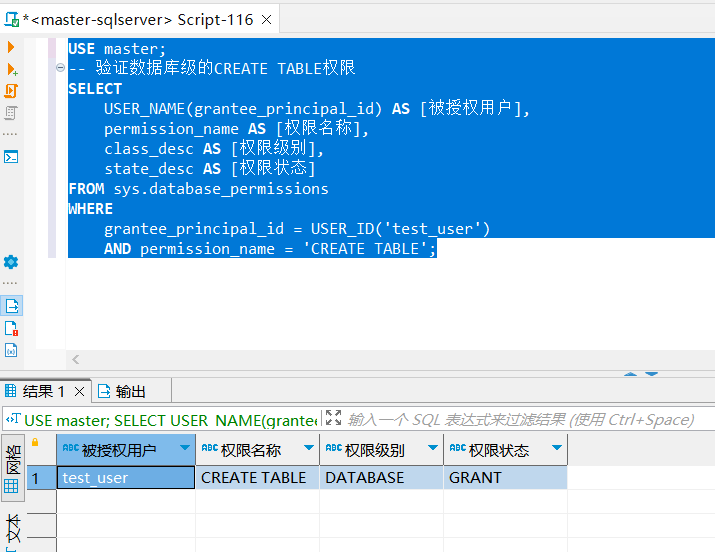Collapse the comment fold marker in the gutter
The width and height of the screenshot is (715, 552).
coord(60,67)
